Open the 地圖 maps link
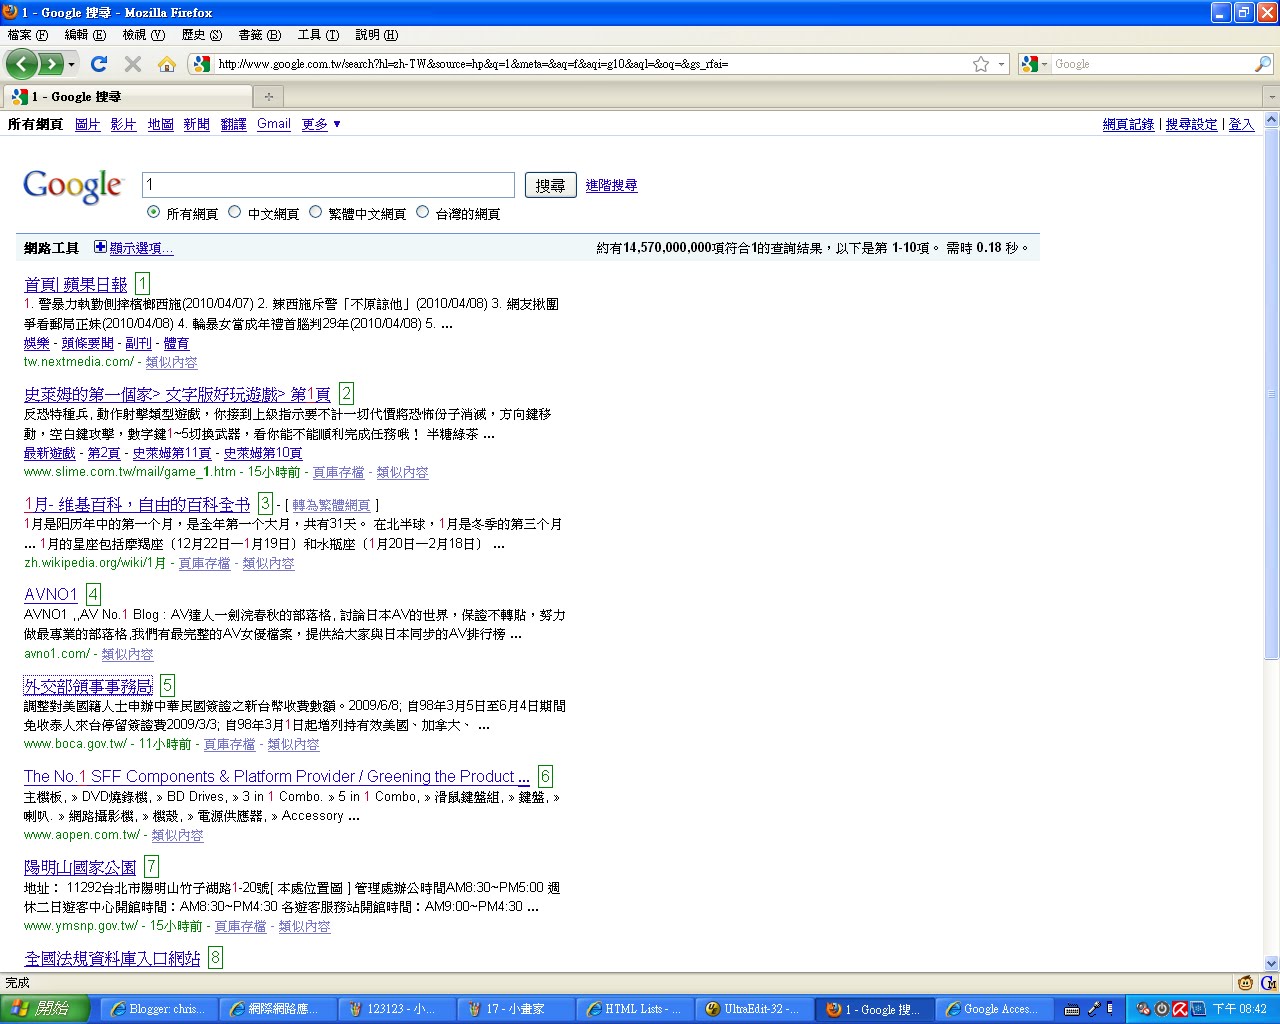 pyautogui.click(x=161, y=124)
